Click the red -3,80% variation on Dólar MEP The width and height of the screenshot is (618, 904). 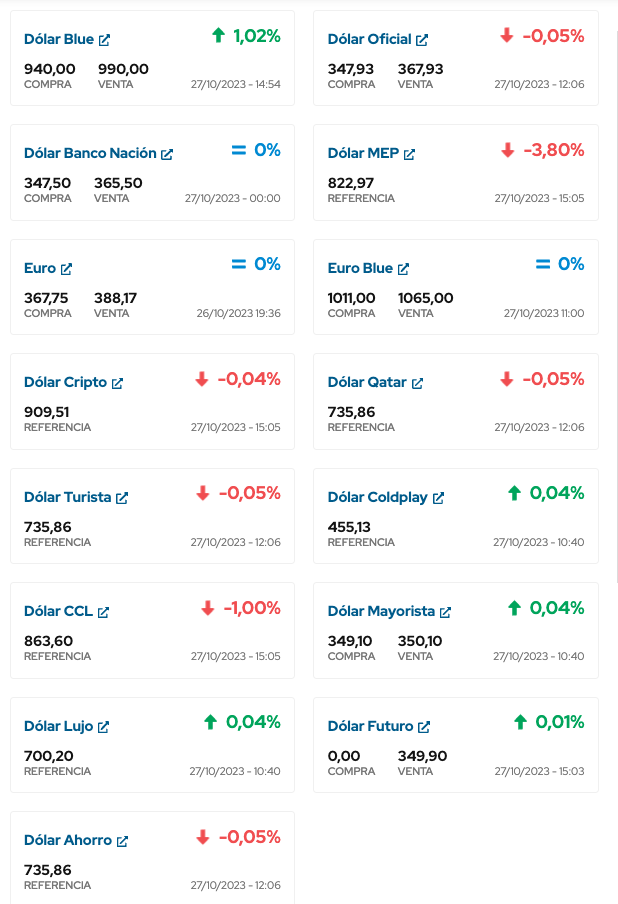click(x=553, y=150)
